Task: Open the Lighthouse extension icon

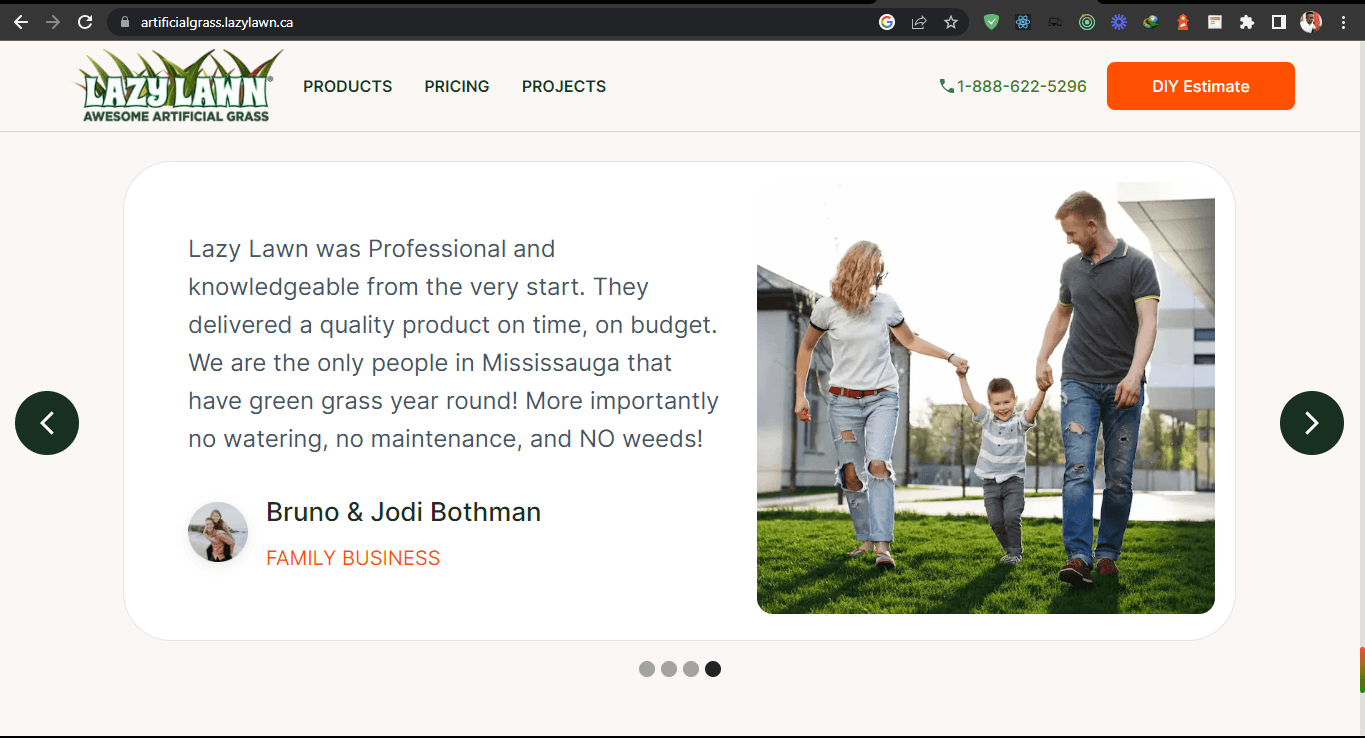Action: point(1183,22)
